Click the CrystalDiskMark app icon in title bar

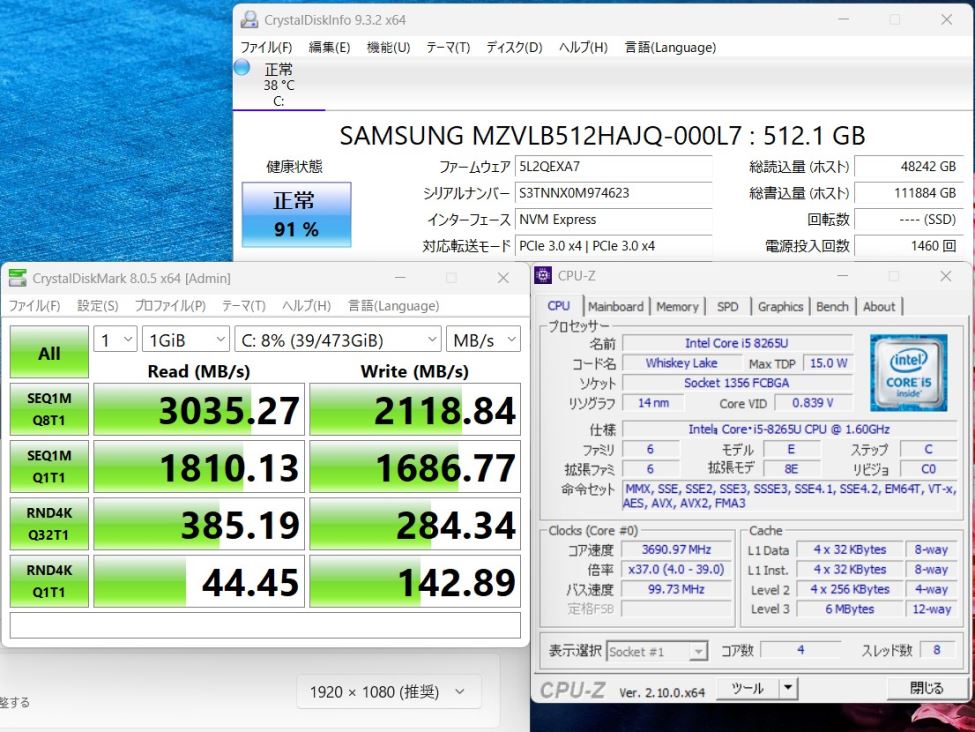[17, 278]
